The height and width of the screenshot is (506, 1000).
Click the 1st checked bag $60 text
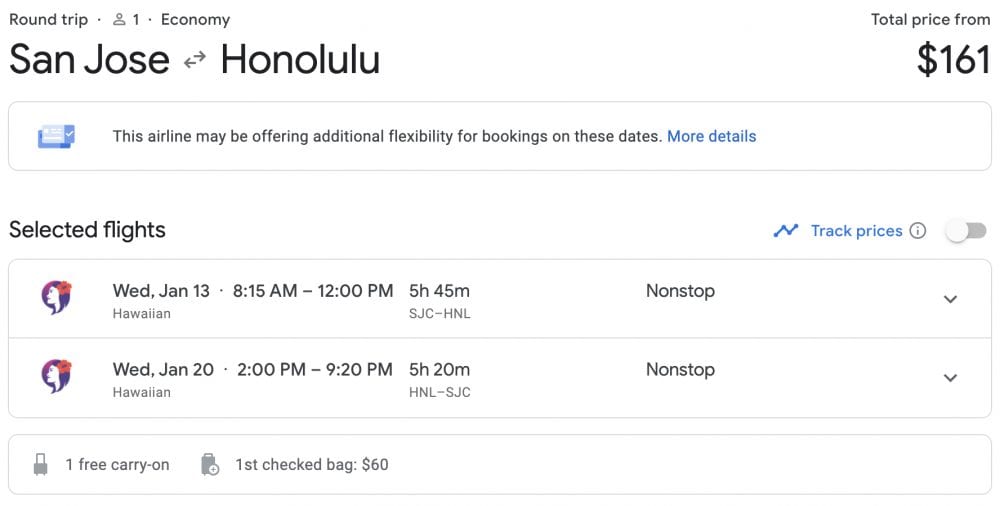pos(312,464)
